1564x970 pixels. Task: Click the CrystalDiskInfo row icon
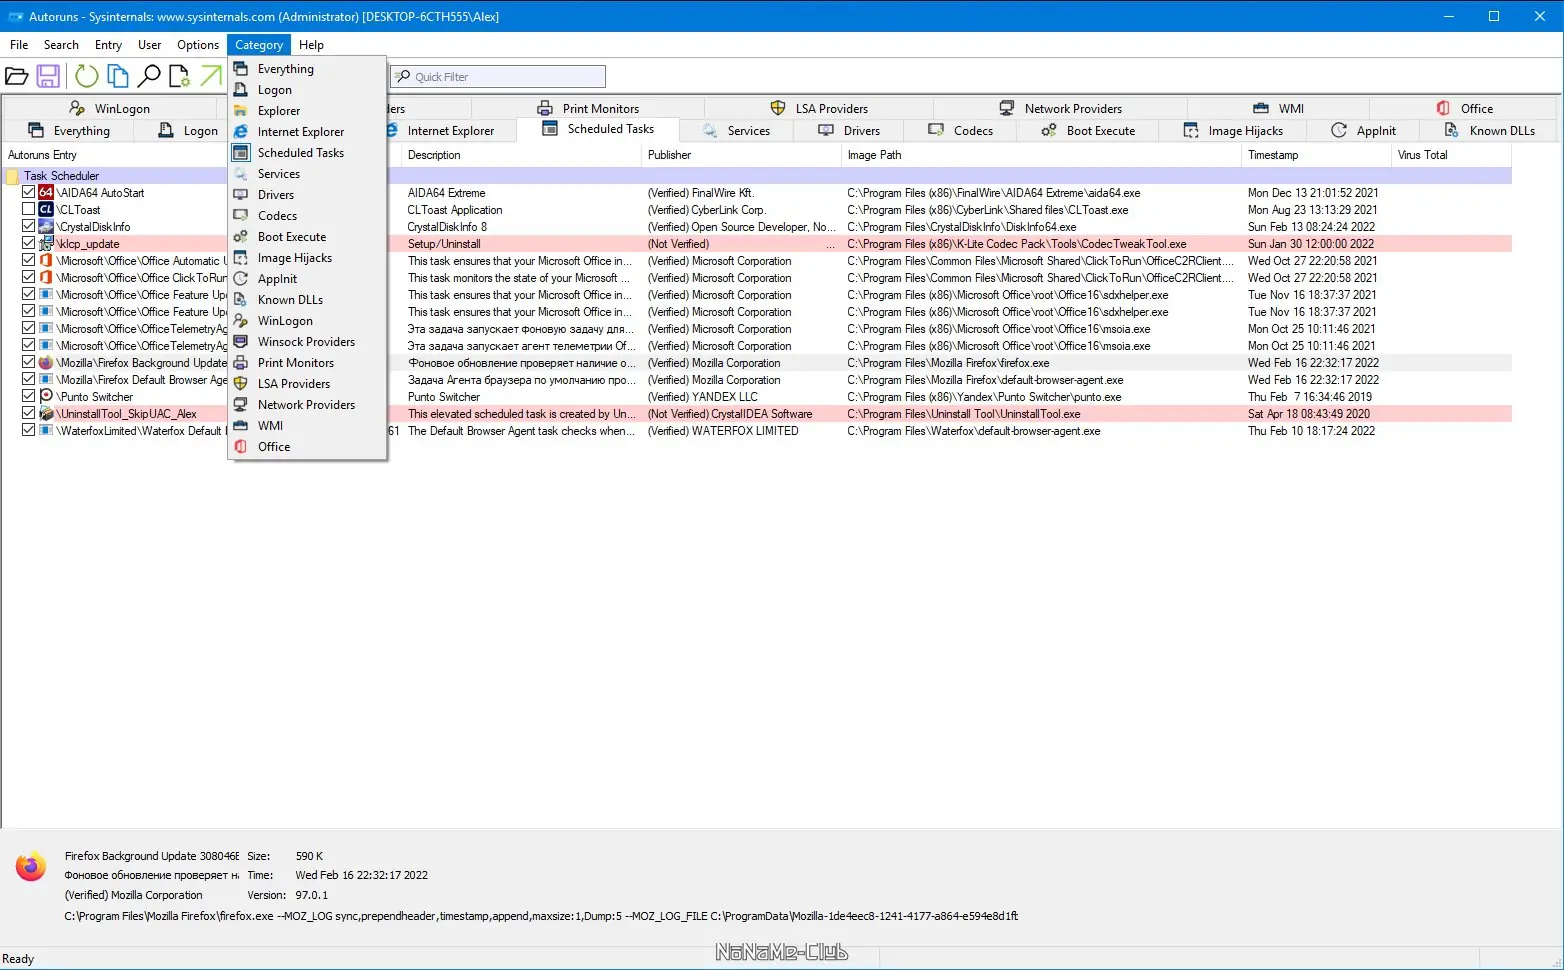point(46,227)
